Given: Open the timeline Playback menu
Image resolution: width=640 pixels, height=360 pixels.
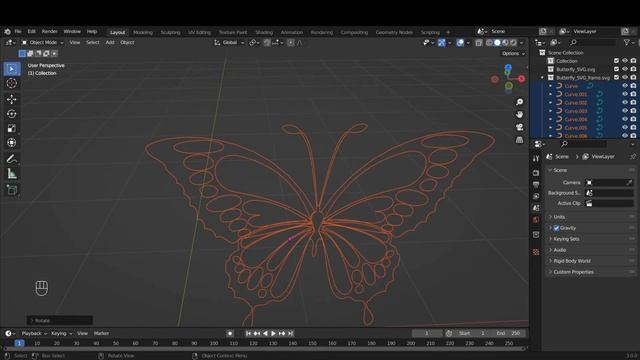Looking at the screenshot, I should tap(34, 333).
